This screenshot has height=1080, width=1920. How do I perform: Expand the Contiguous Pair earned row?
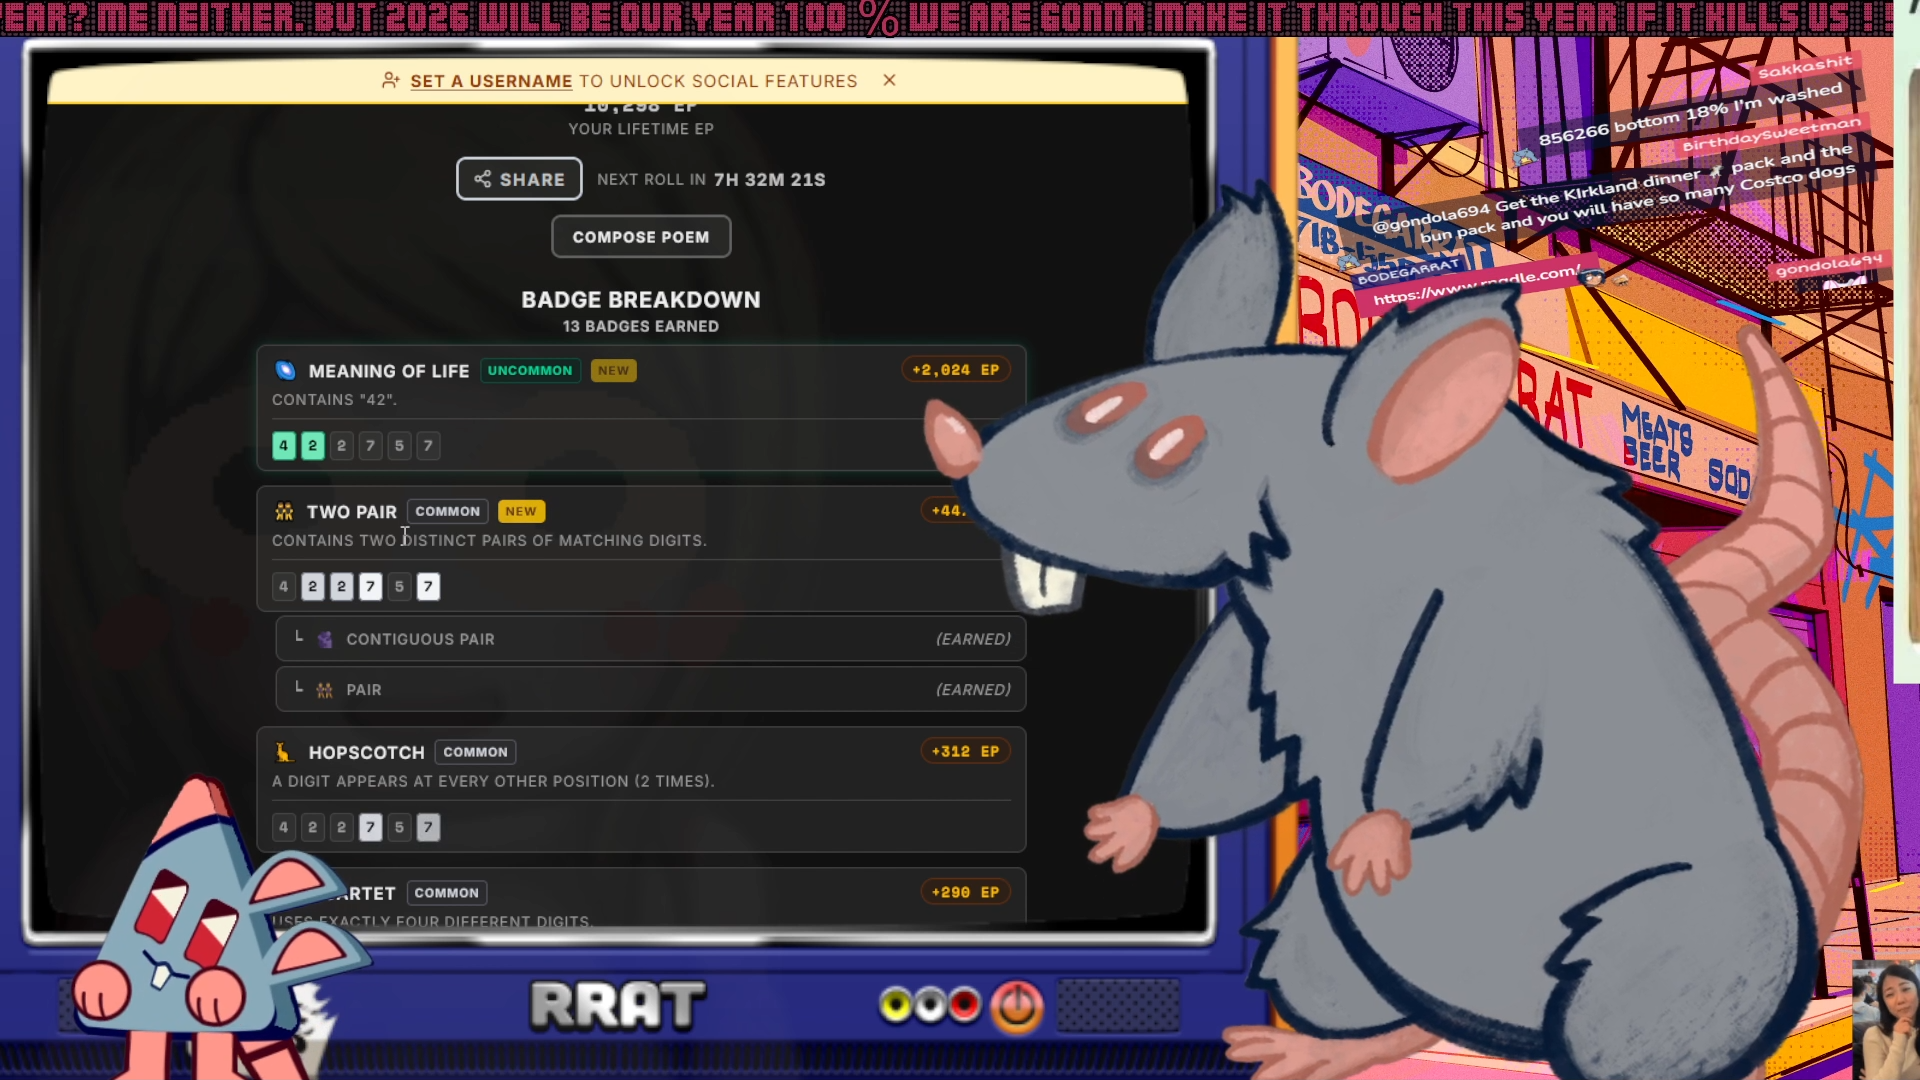point(650,639)
